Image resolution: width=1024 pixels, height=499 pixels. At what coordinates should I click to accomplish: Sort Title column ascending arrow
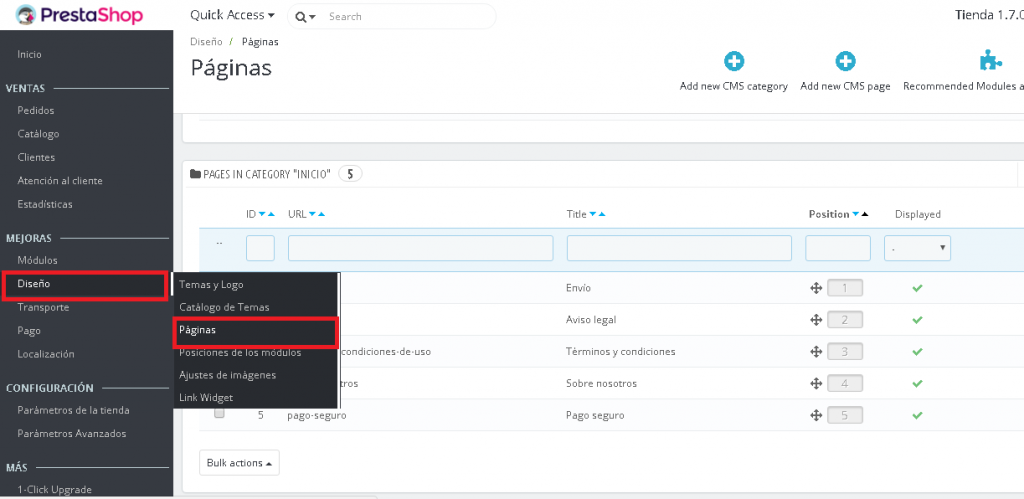pos(602,214)
